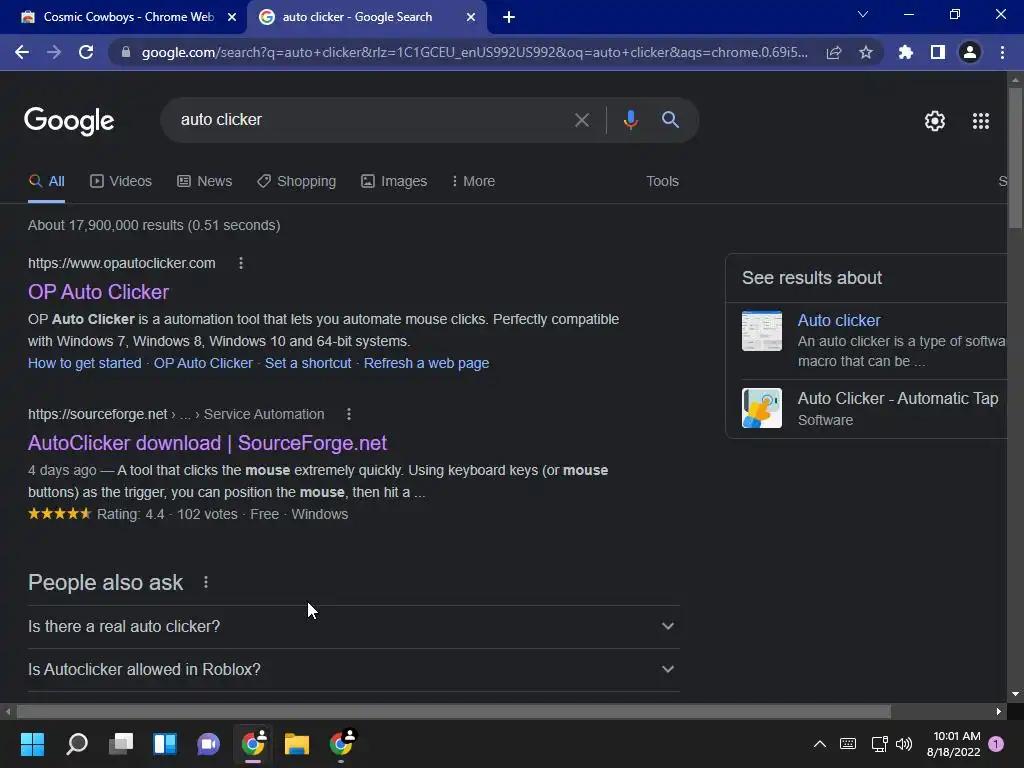Open the OP Auto Clicker result
The width and height of the screenshot is (1024, 768).
click(99, 292)
